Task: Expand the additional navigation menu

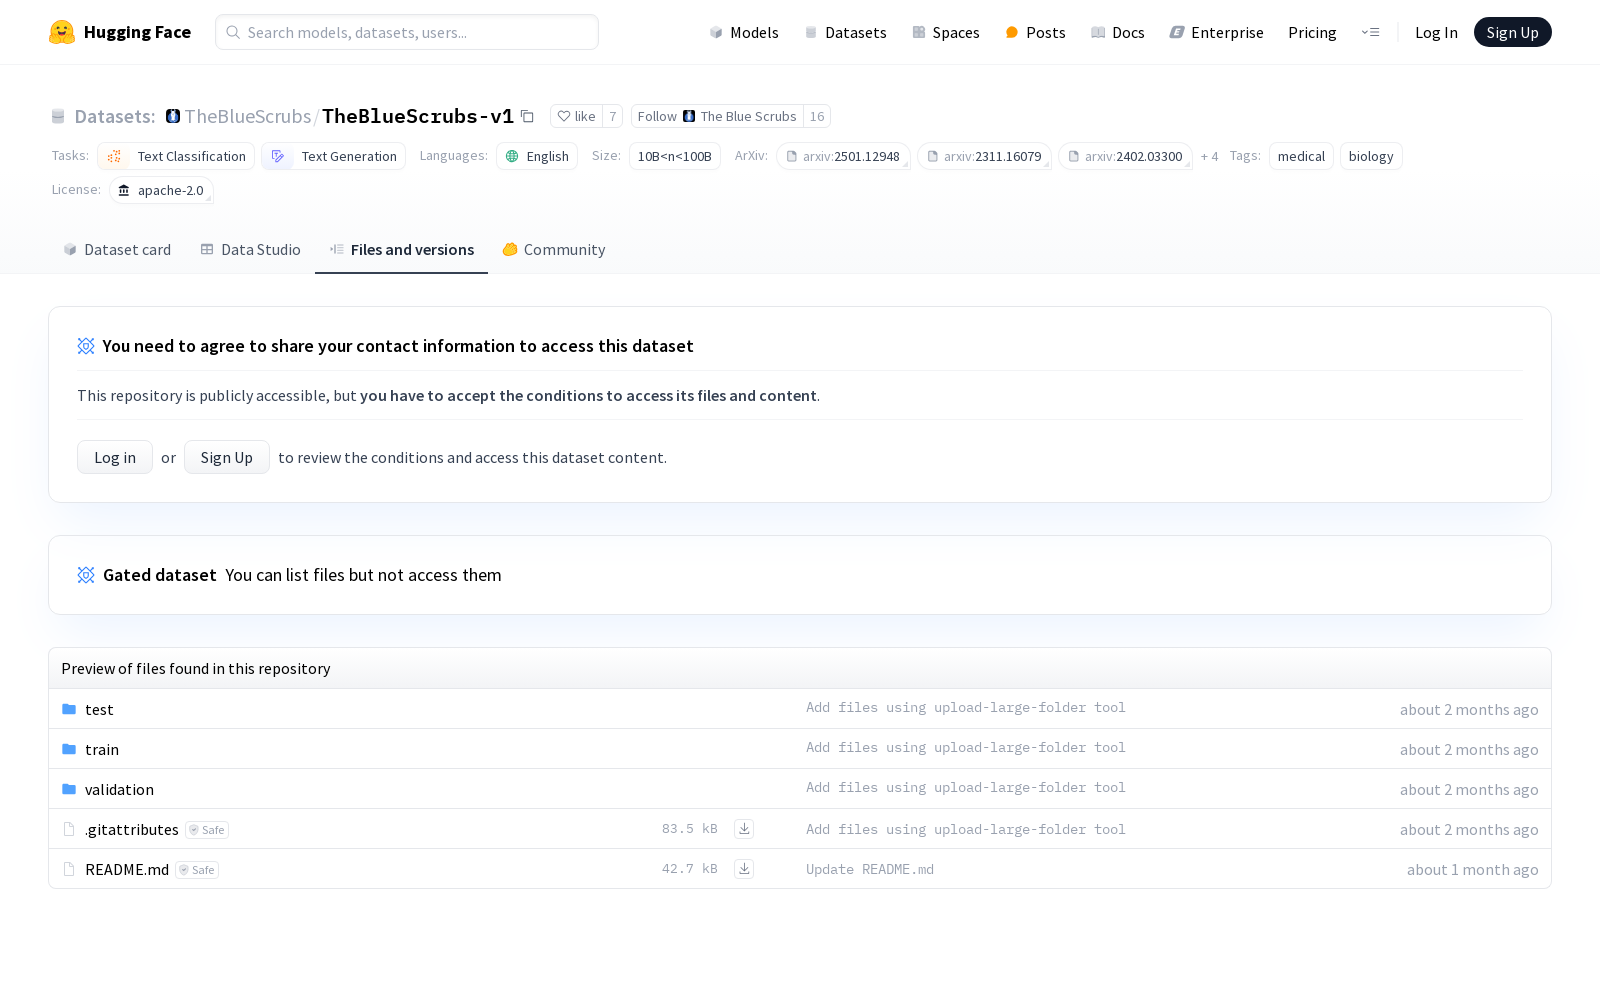Action: click(1370, 32)
